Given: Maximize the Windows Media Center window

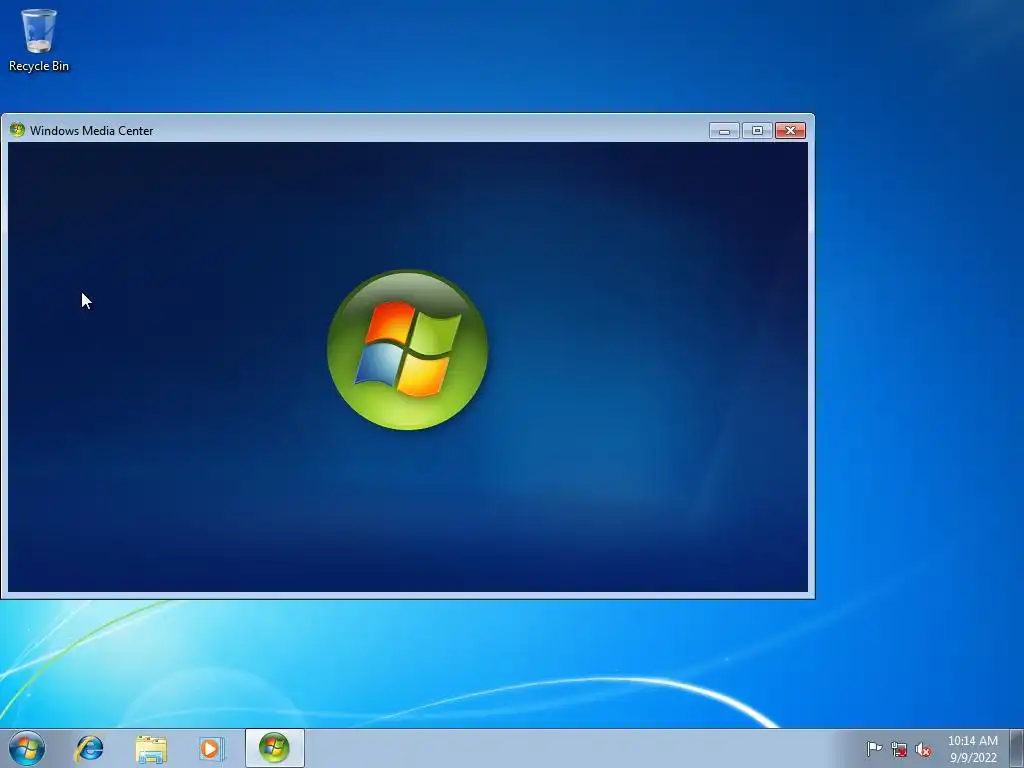Looking at the screenshot, I should pos(757,131).
